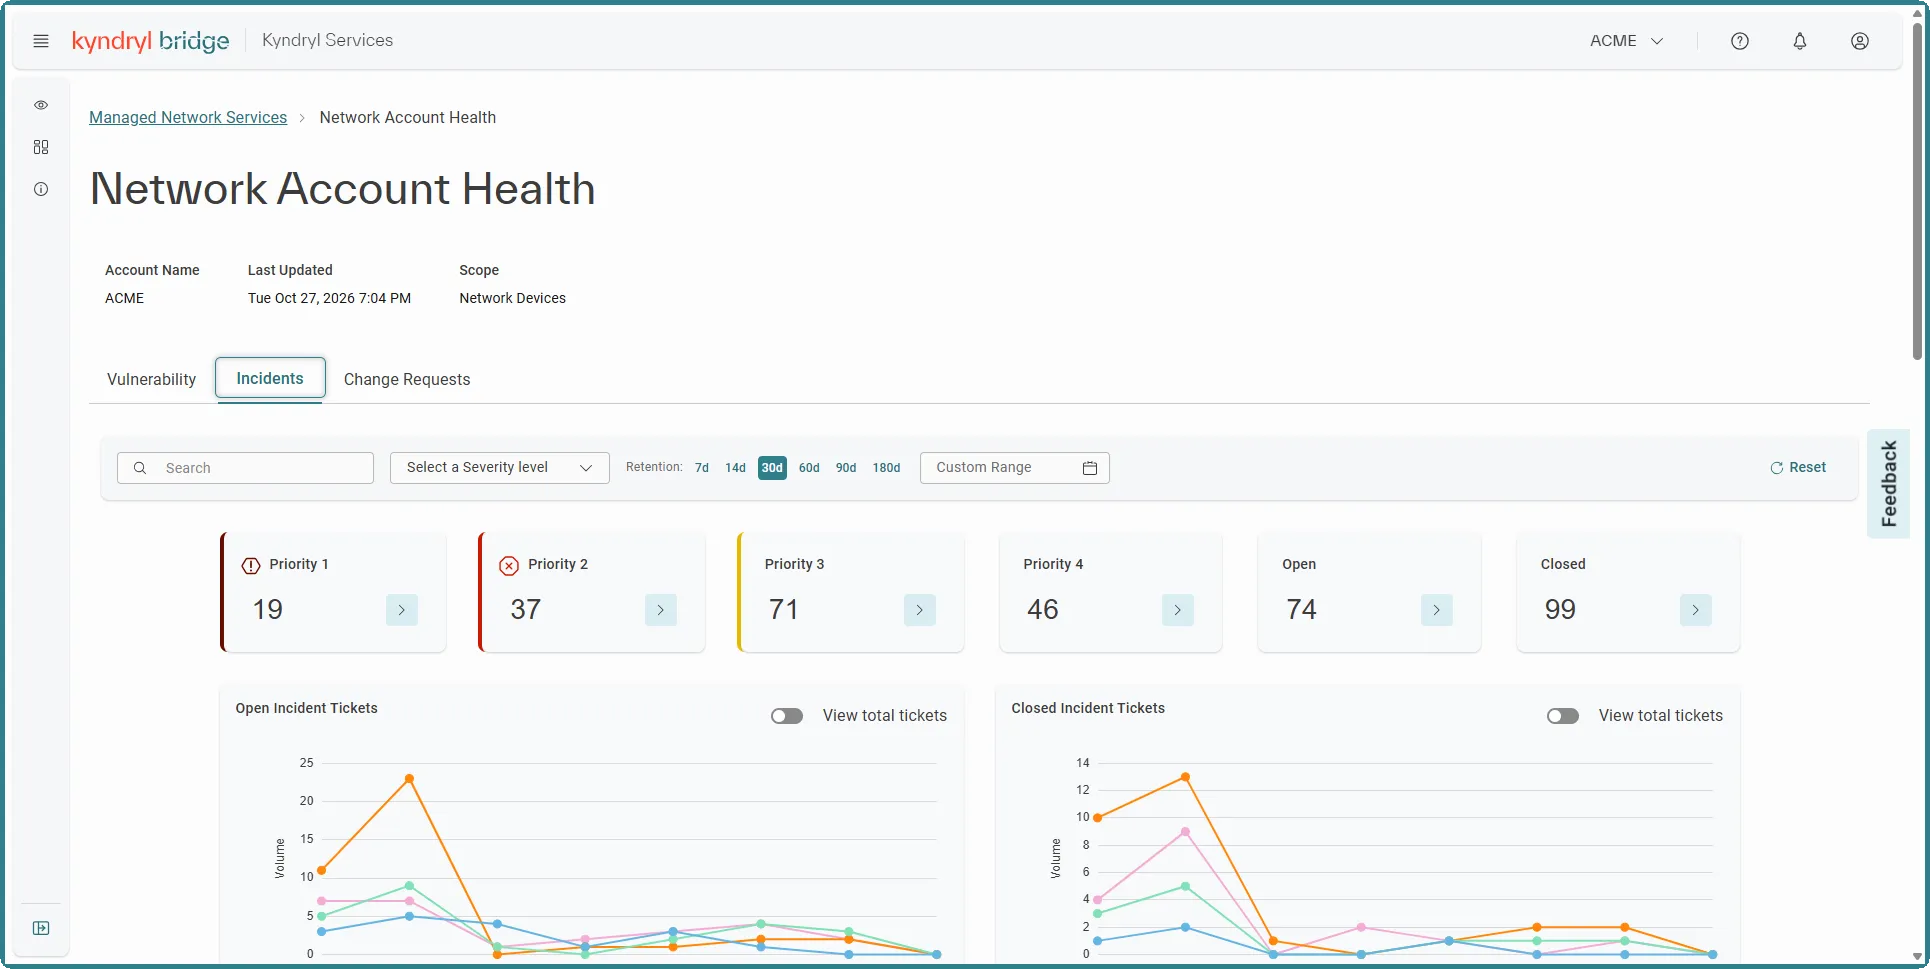This screenshot has height=969, width=1930.
Task: Click the Priority 2 error icon
Action: 509,565
